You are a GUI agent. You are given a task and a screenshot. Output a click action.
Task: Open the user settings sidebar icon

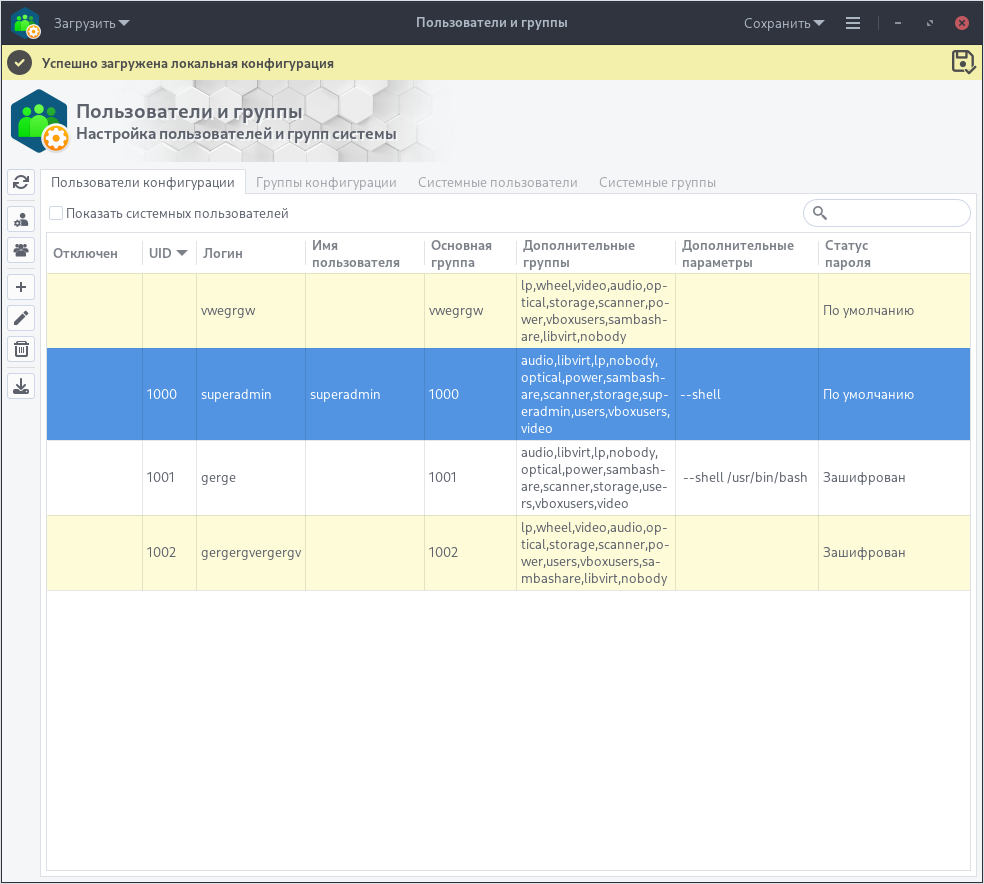[x=21, y=219]
